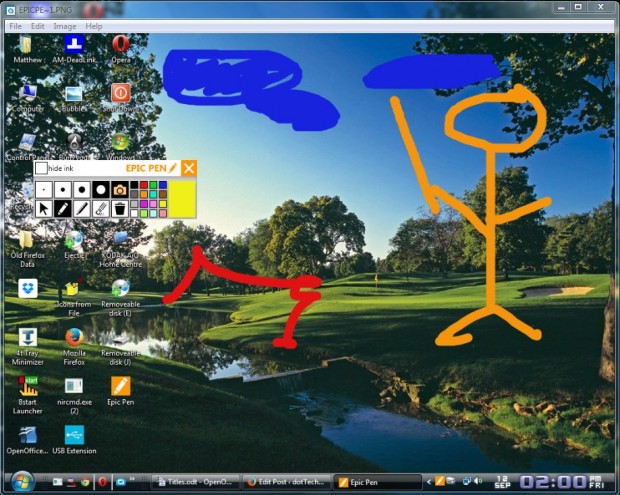Open the Epic Pen desktop shortcut
Screen dimensions: 620x495
(x=121, y=391)
